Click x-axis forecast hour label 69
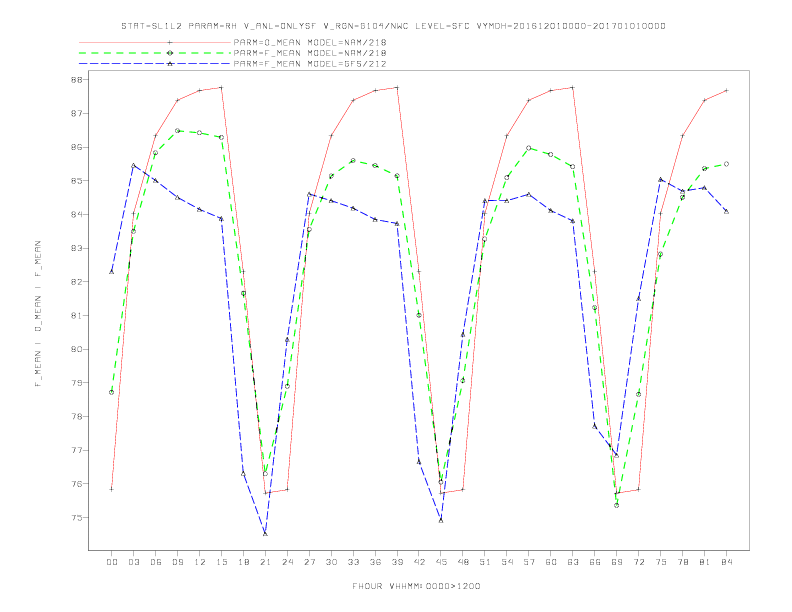Viewport: 792px width, 612px height. point(617,562)
